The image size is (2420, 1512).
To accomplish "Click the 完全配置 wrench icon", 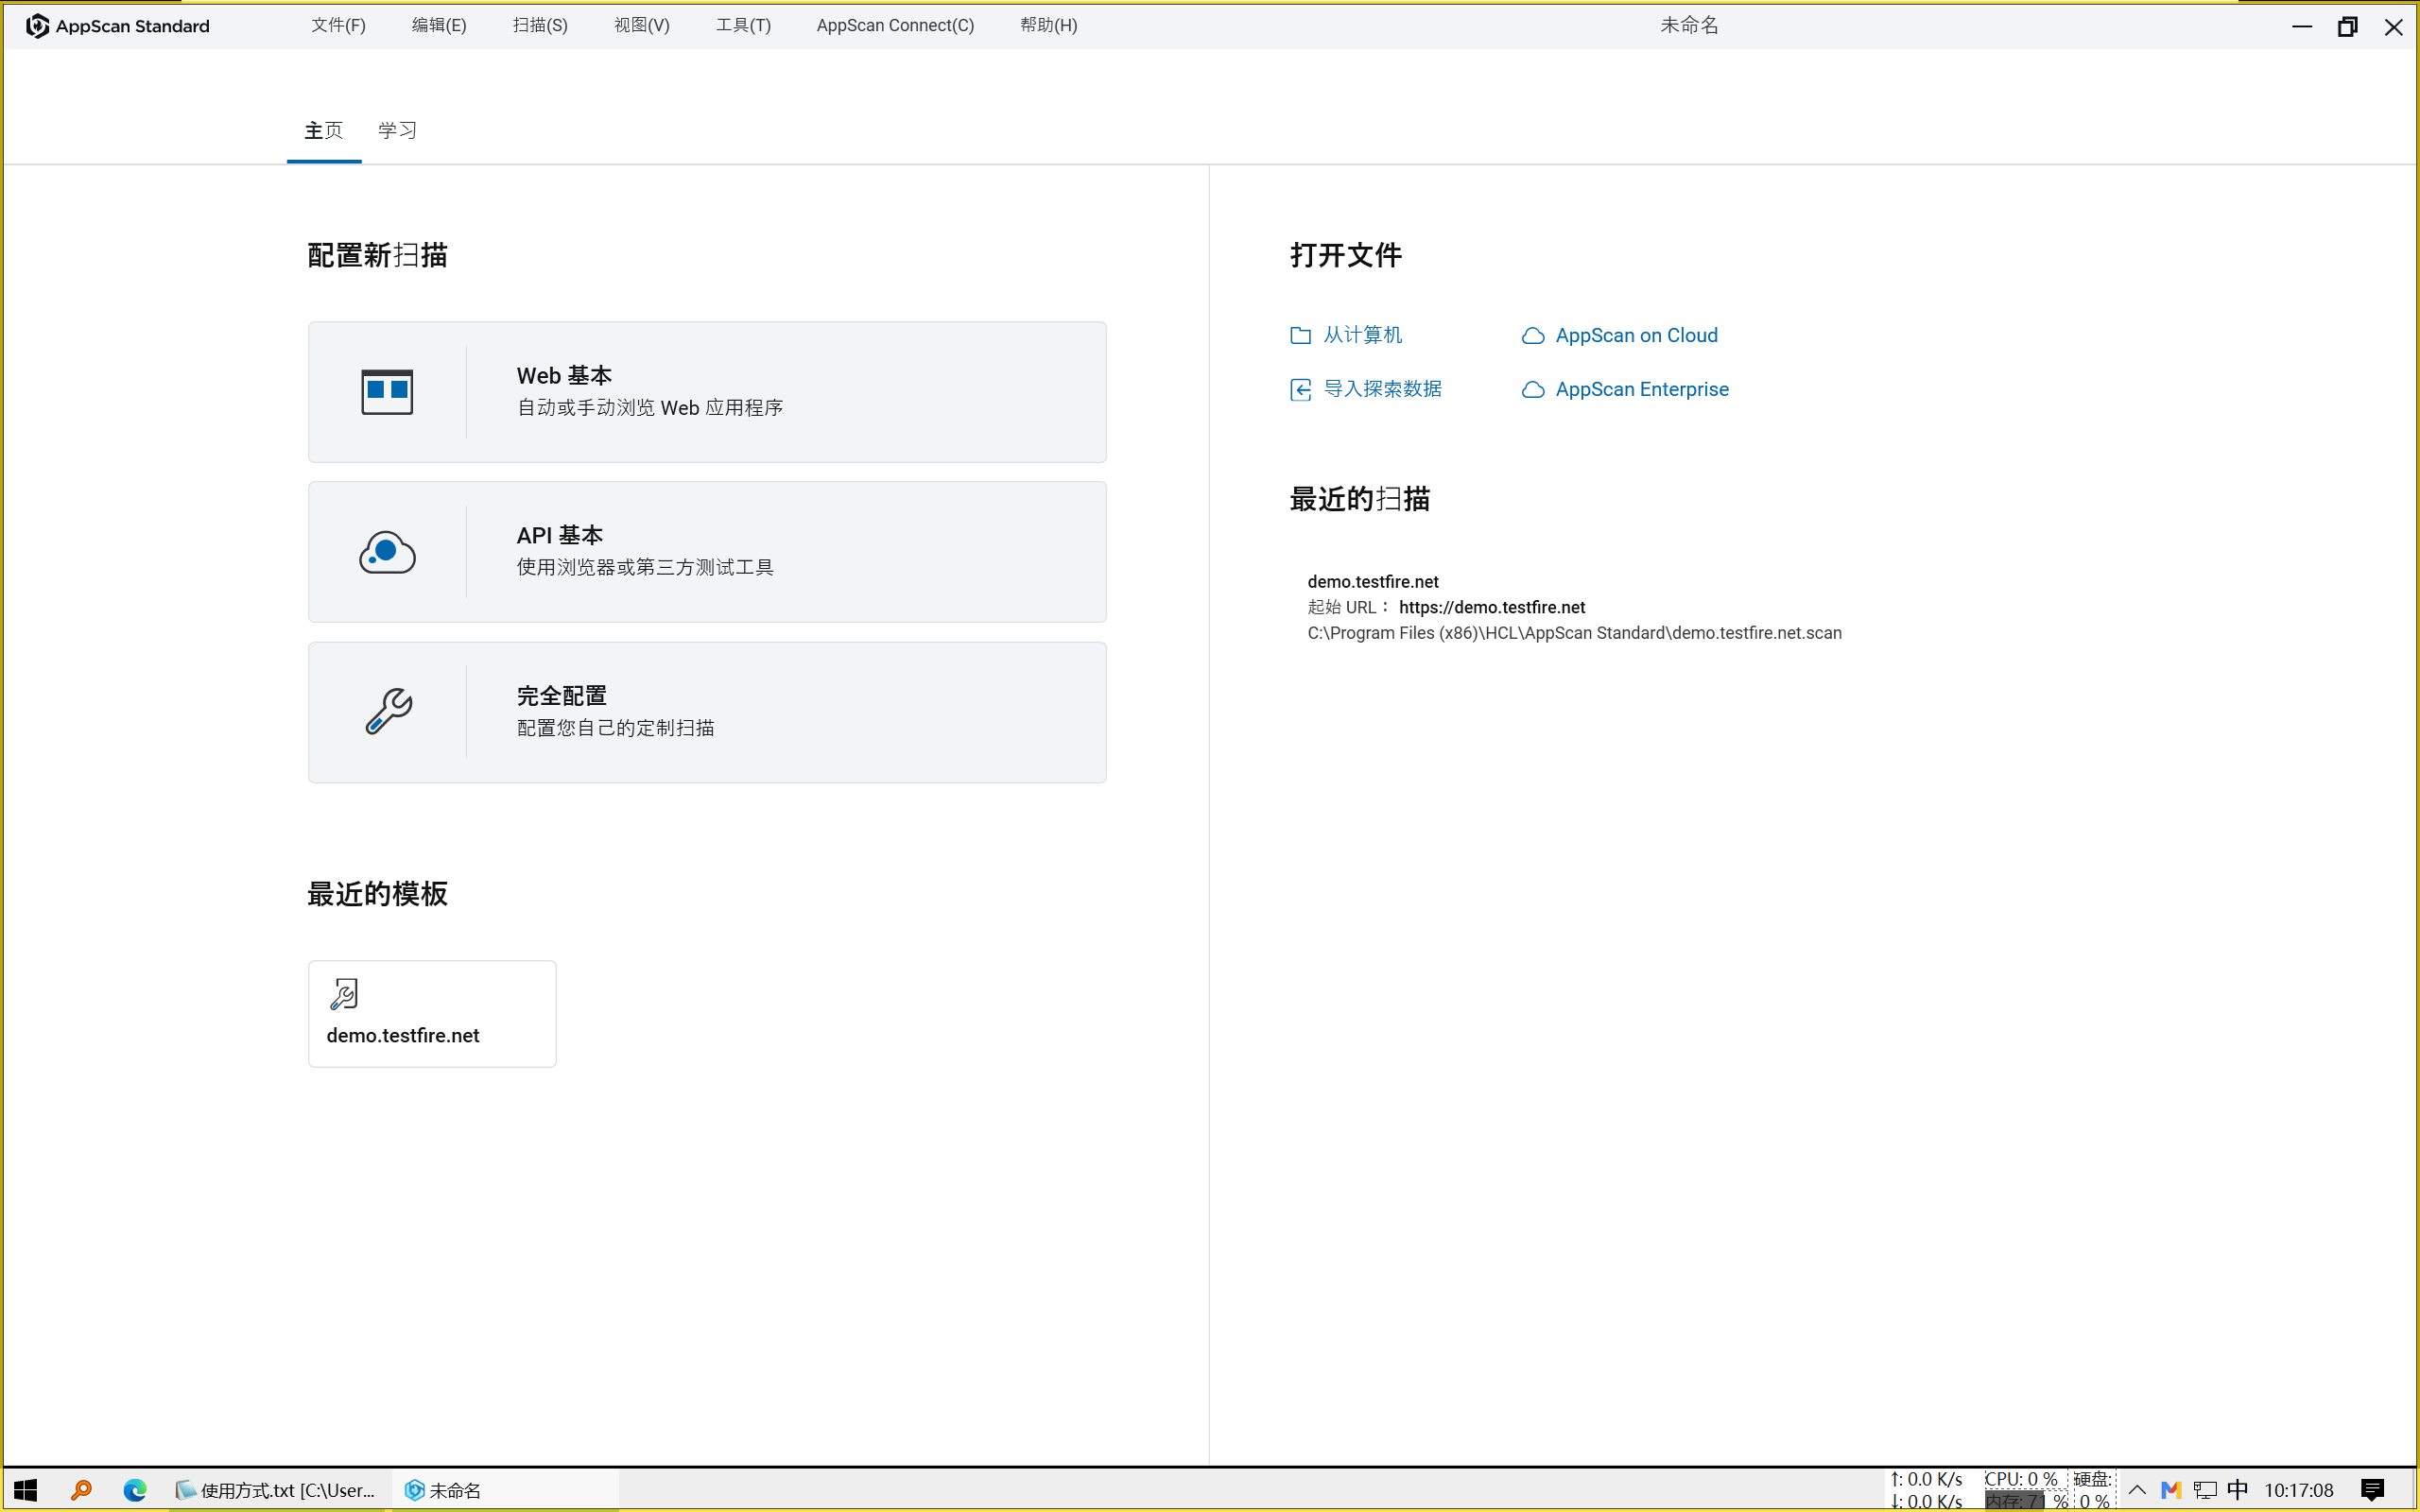I will click(388, 711).
